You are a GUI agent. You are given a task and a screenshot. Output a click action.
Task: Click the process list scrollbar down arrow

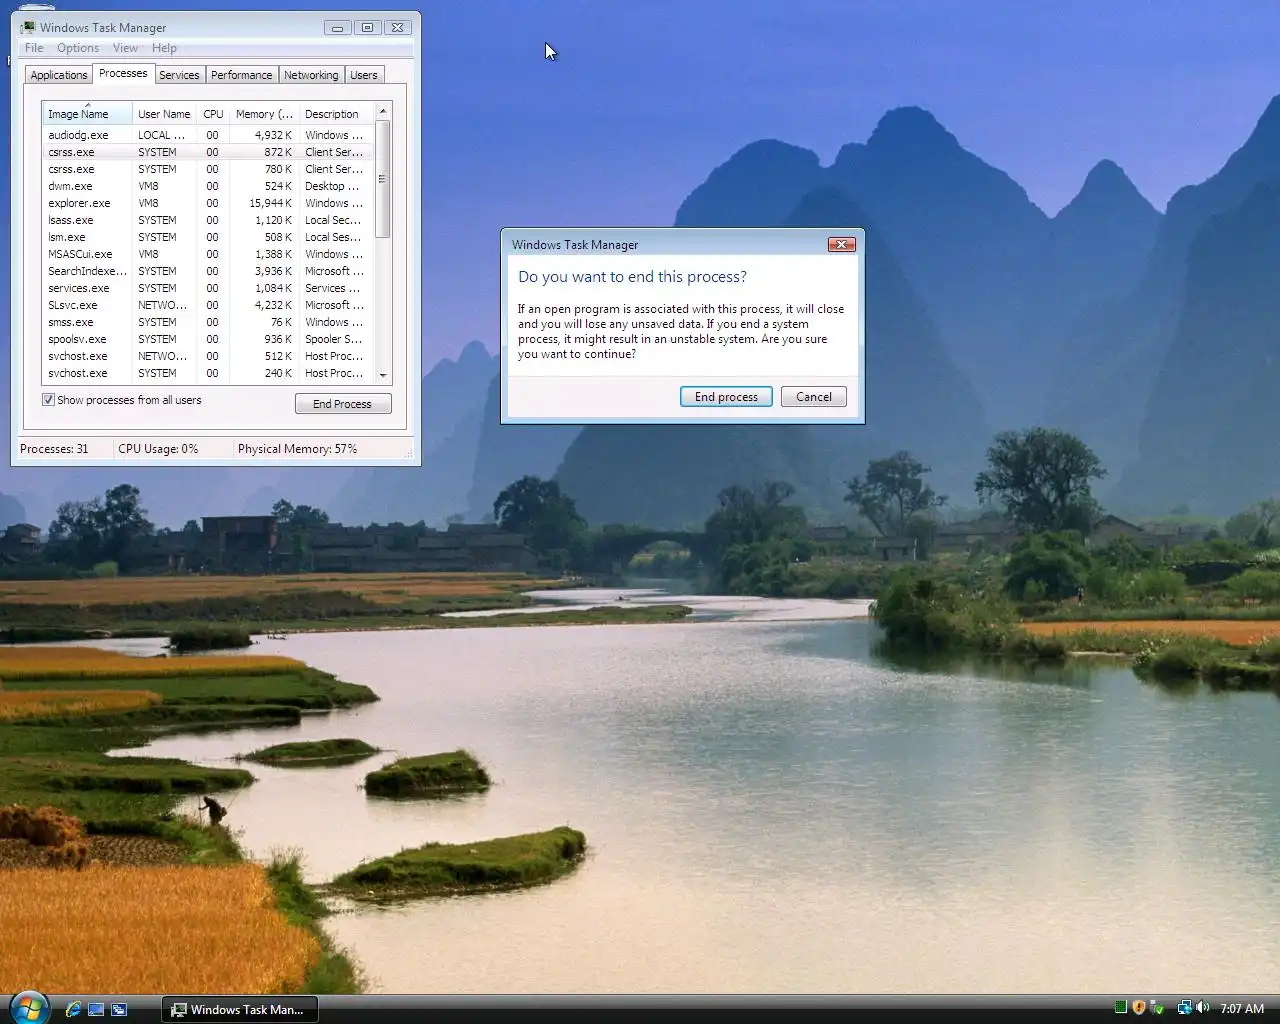[x=383, y=375]
